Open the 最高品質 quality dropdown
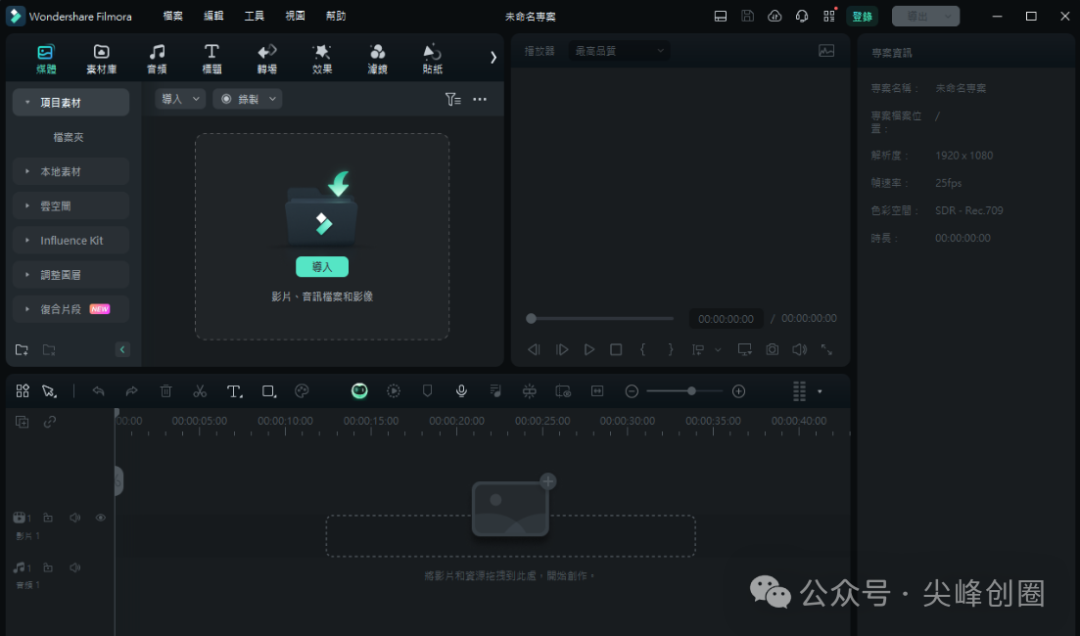This screenshot has width=1080, height=636. (x=619, y=51)
